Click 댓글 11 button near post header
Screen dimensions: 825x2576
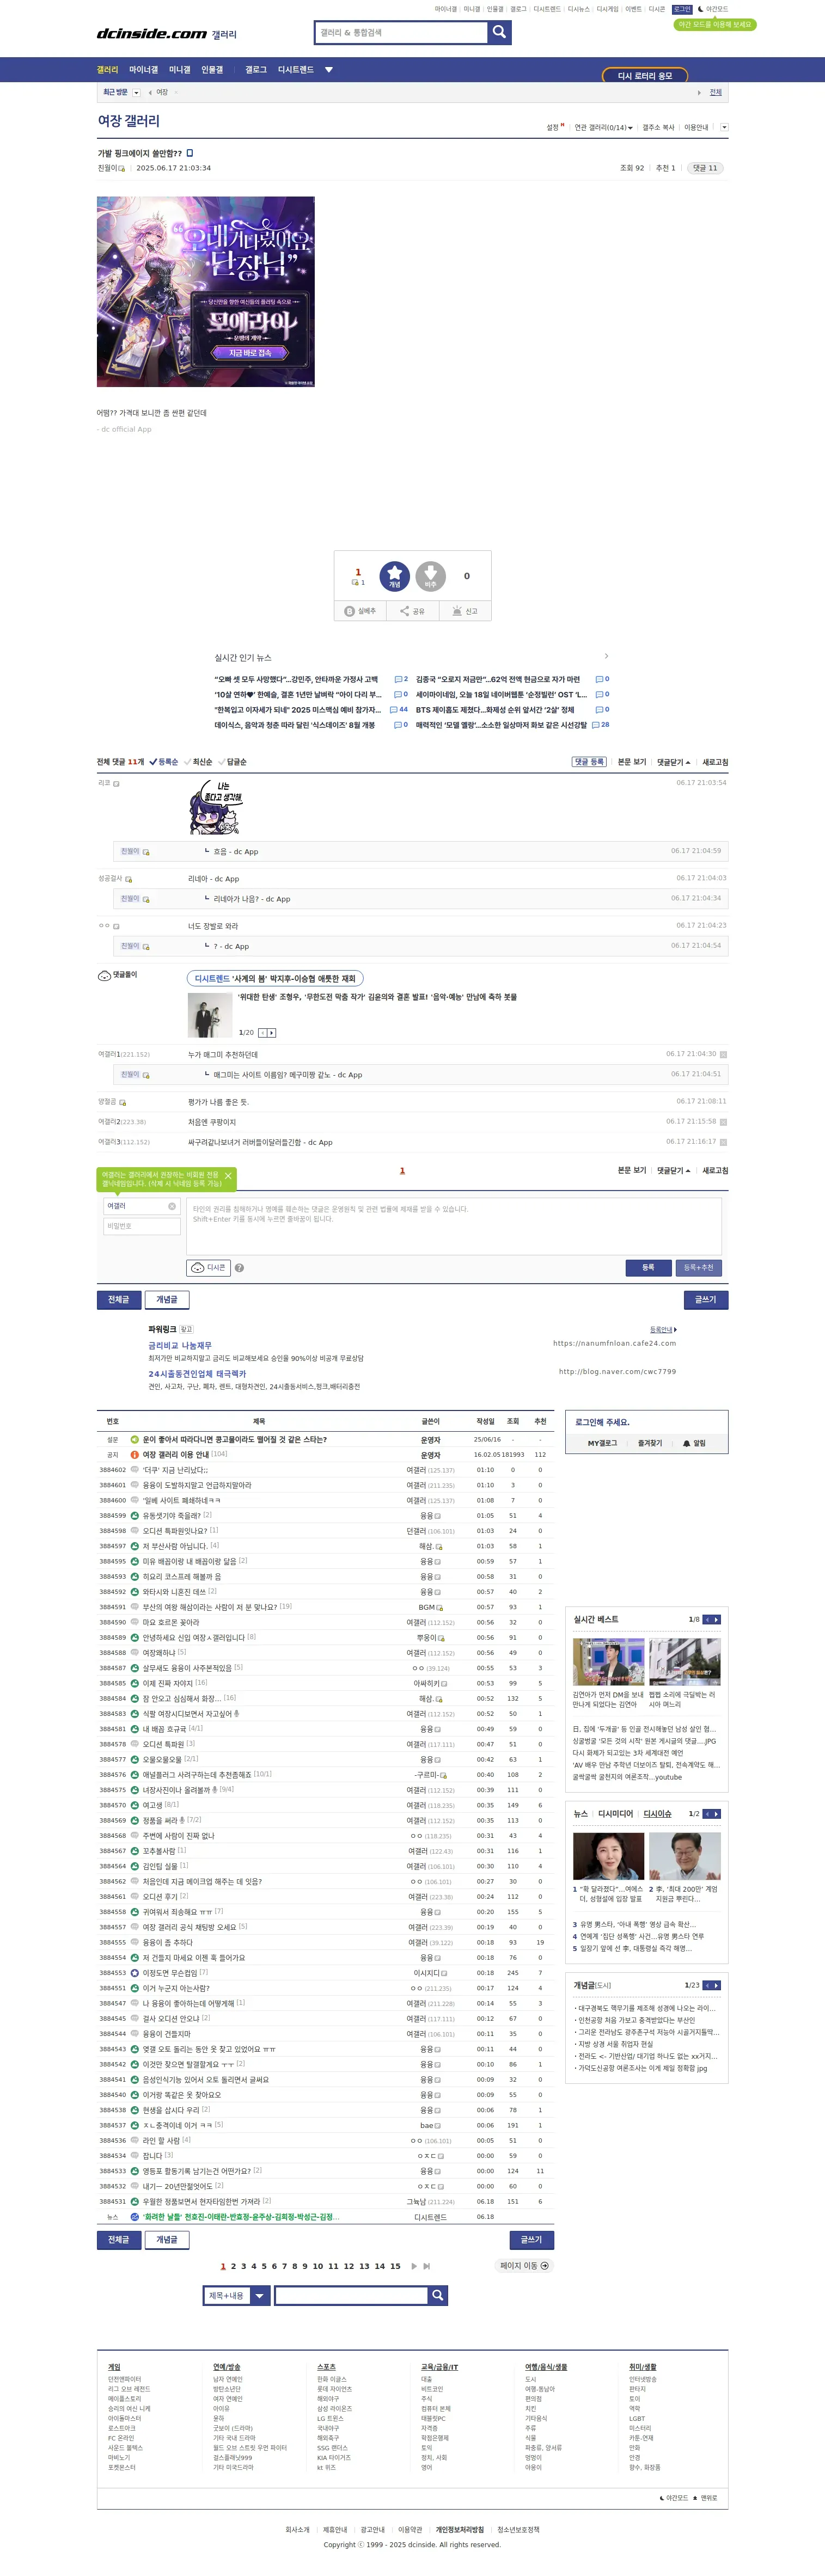706,168
